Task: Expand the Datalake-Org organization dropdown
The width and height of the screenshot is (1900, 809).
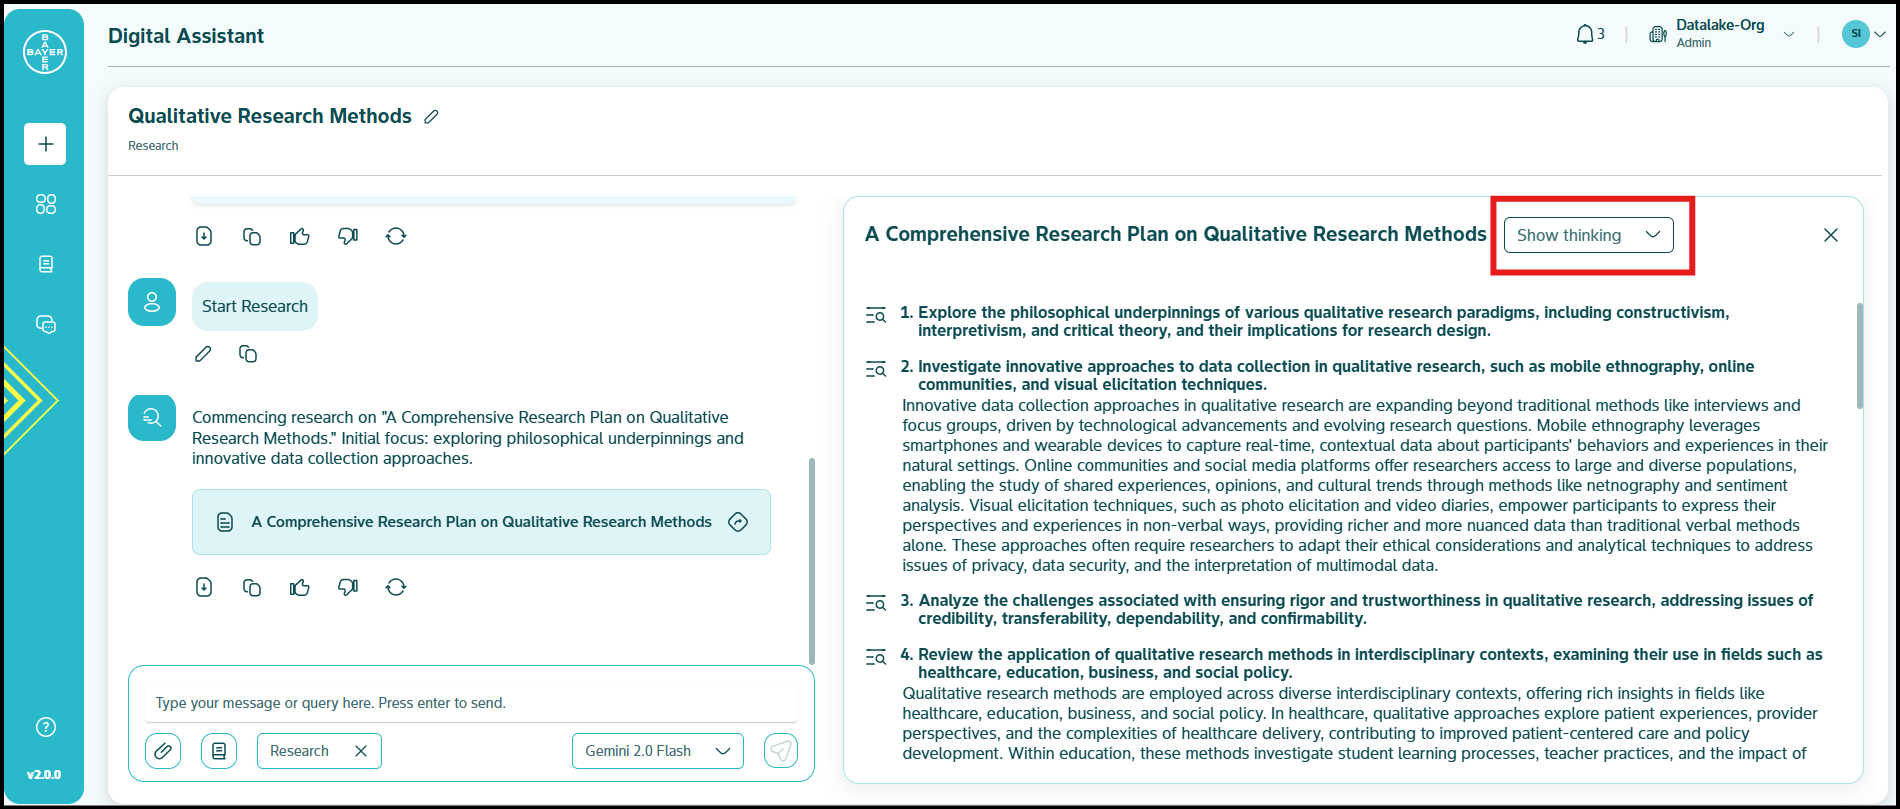Action: (1788, 35)
